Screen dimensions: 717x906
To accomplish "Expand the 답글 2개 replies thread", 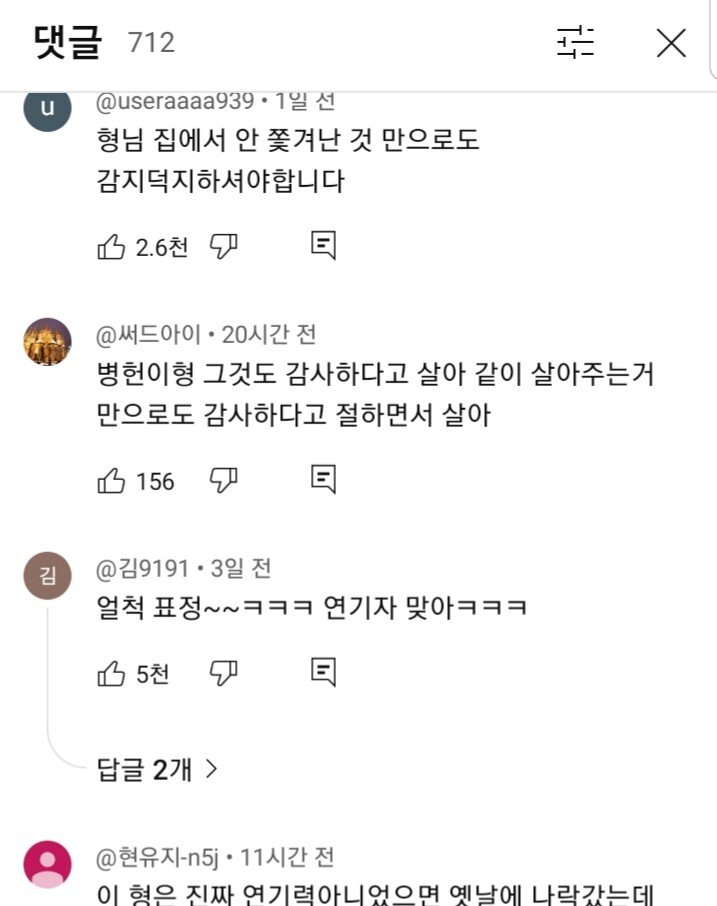I will [x=144, y=768].
